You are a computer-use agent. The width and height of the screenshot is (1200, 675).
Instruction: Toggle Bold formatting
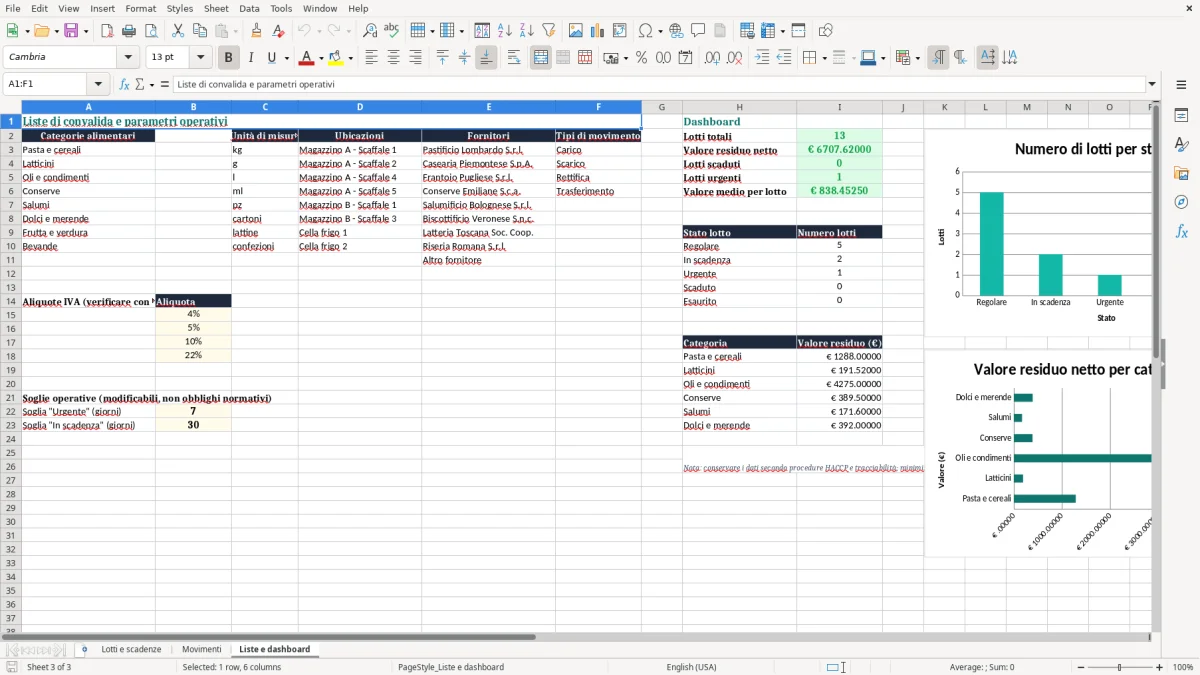point(229,58)
